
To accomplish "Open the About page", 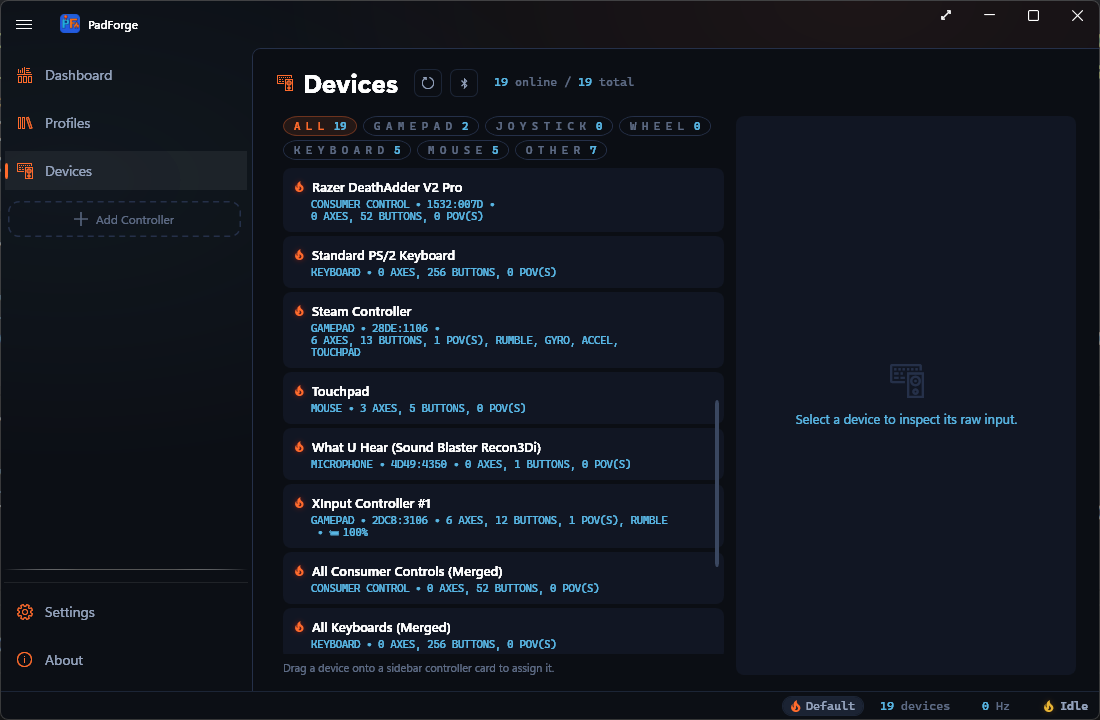I will click(126, 660).
